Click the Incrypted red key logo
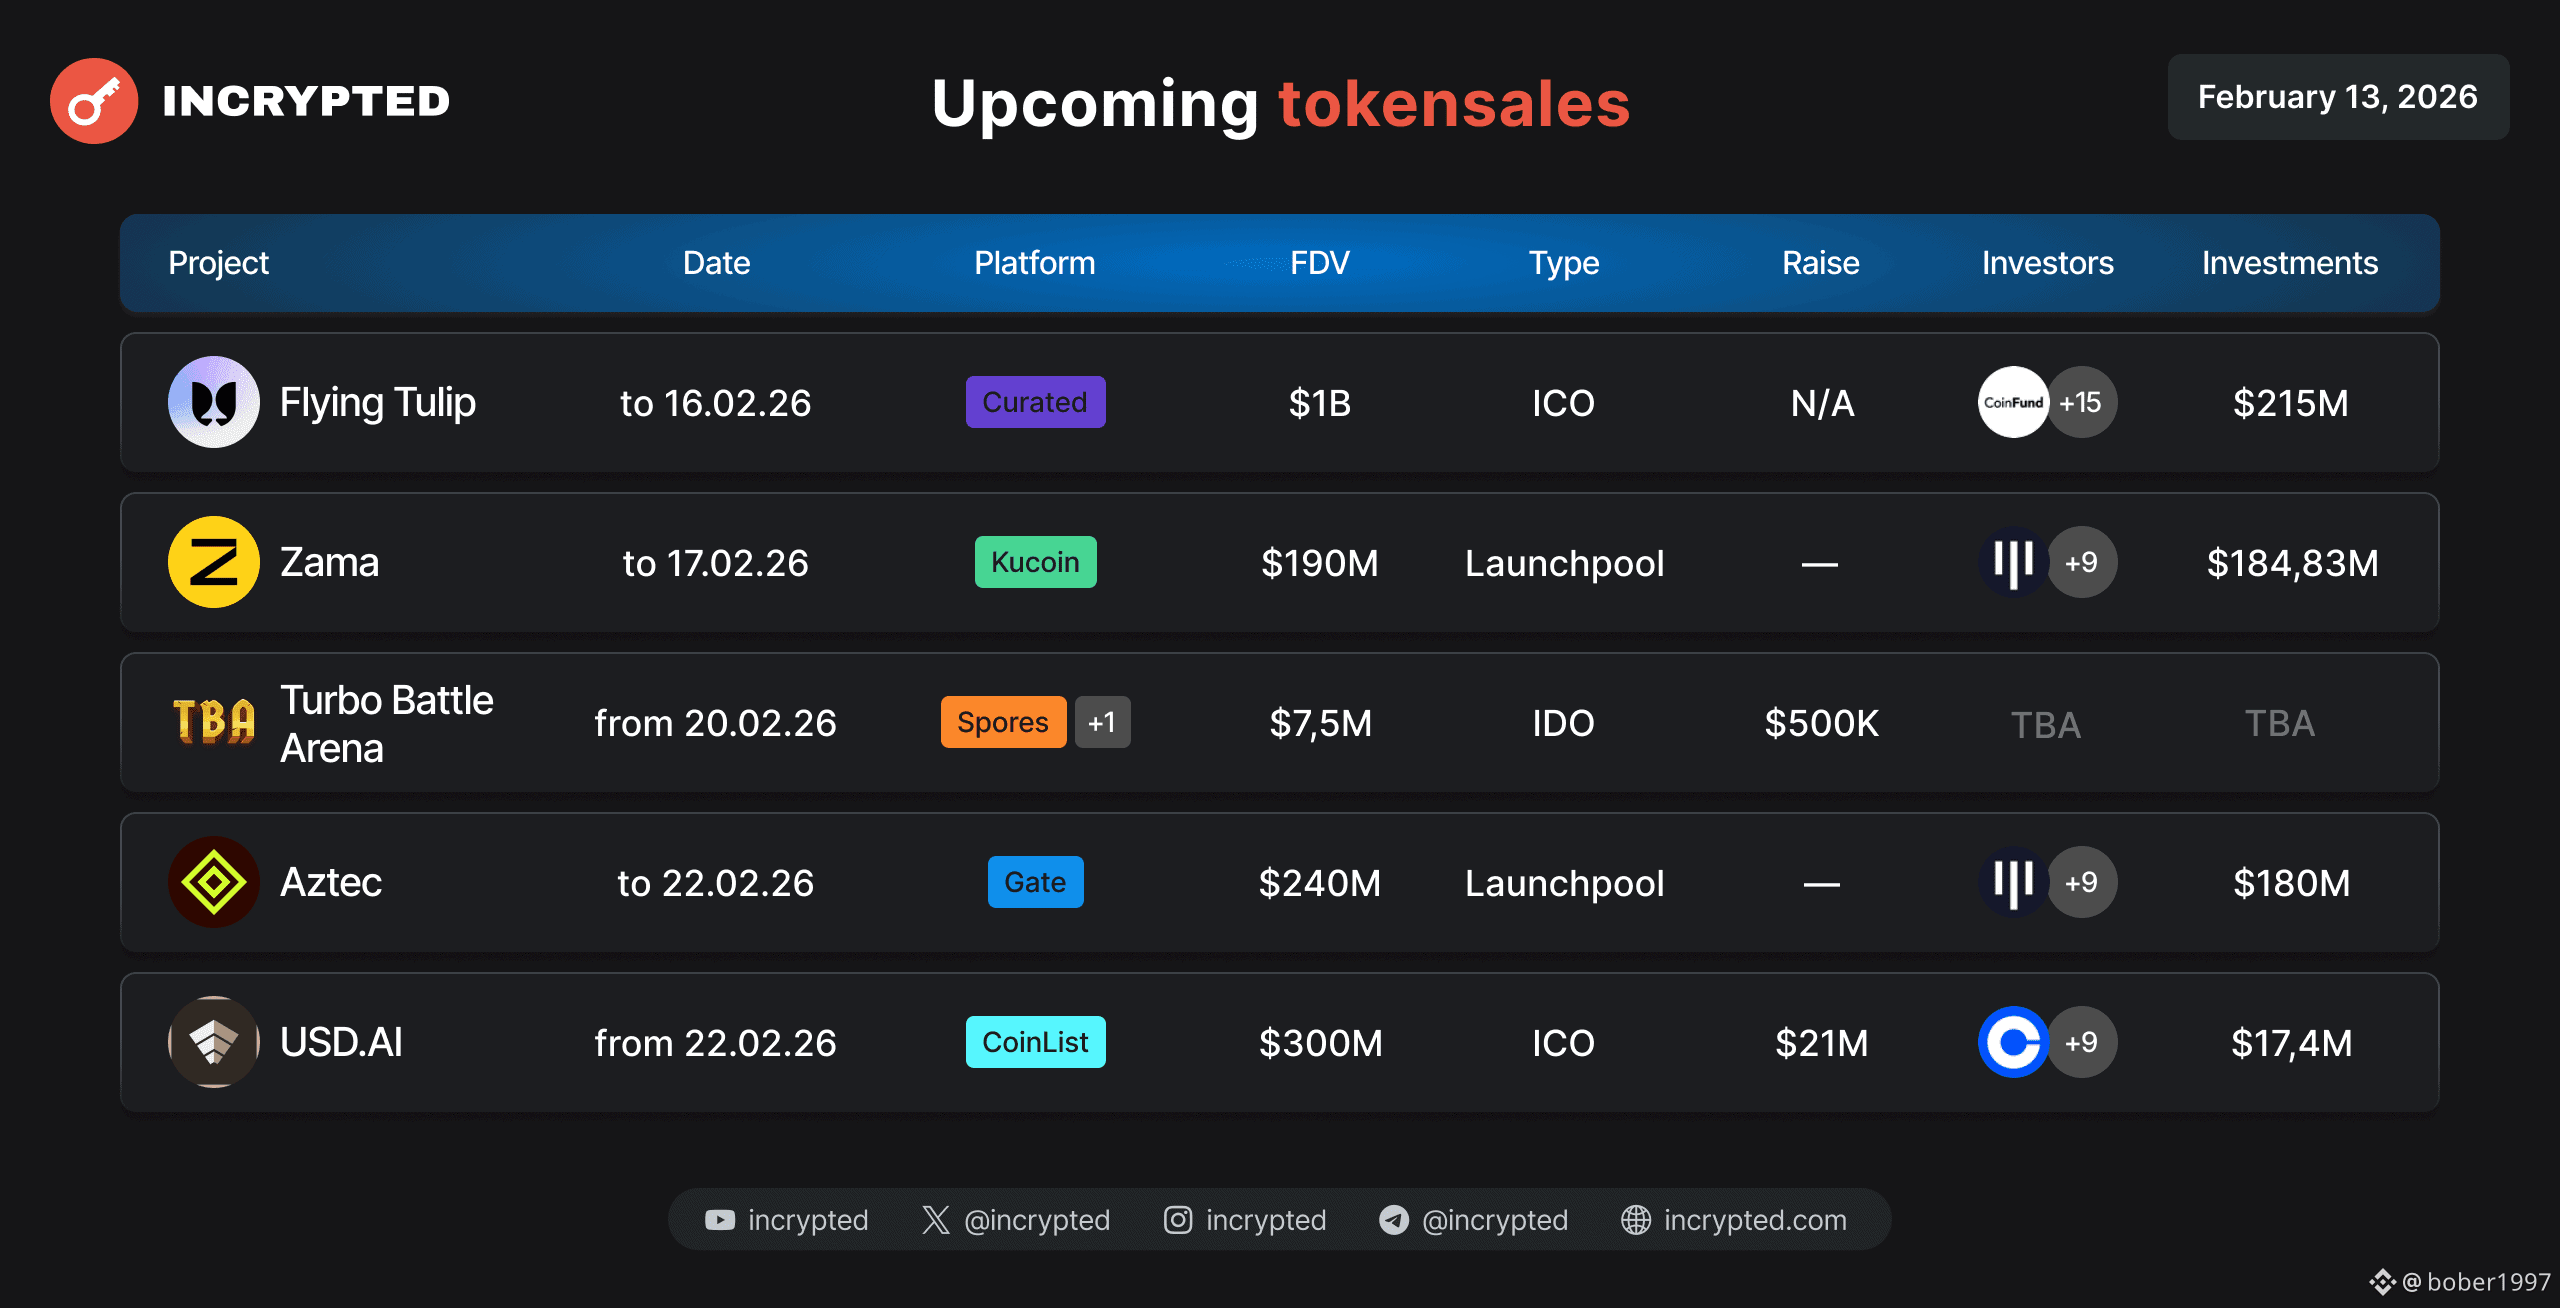 (94, 101)
